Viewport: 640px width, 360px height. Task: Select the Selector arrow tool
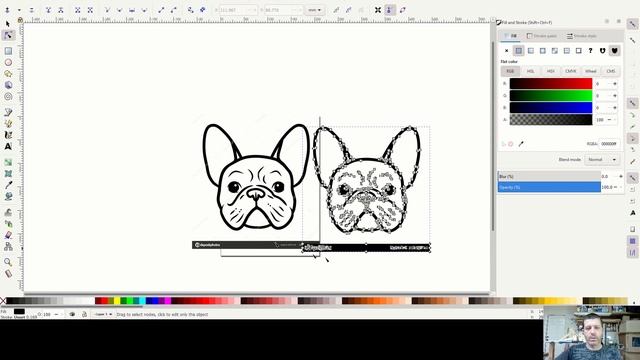click(8, 24)
